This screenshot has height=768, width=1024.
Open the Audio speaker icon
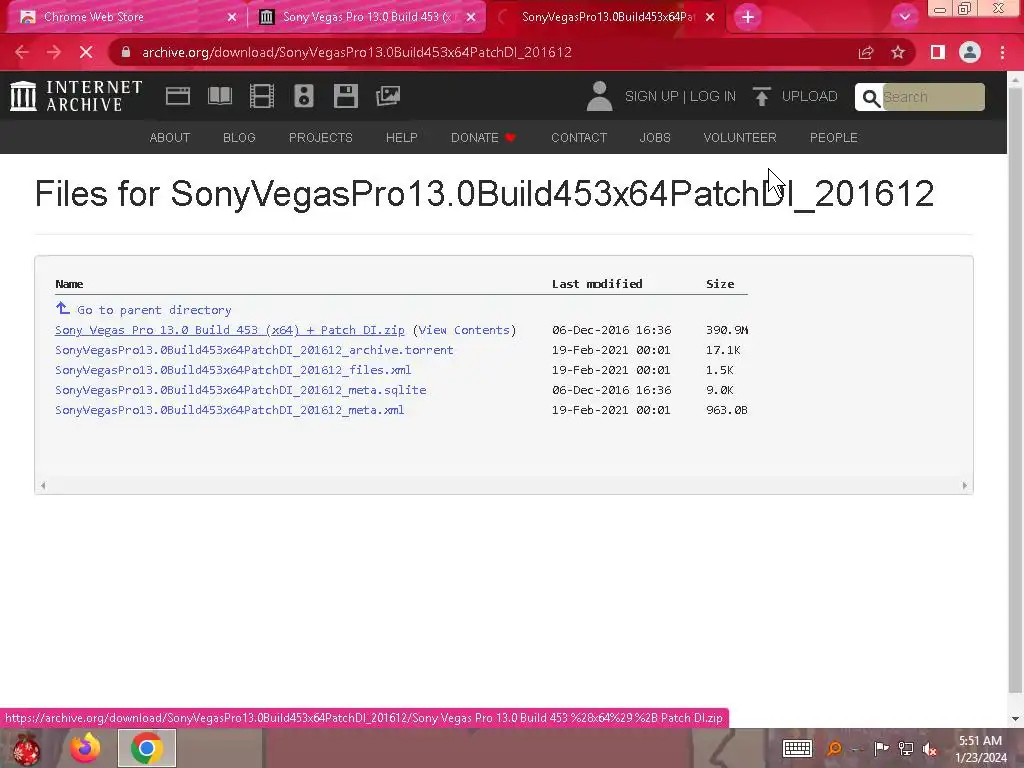click(304, 96)
